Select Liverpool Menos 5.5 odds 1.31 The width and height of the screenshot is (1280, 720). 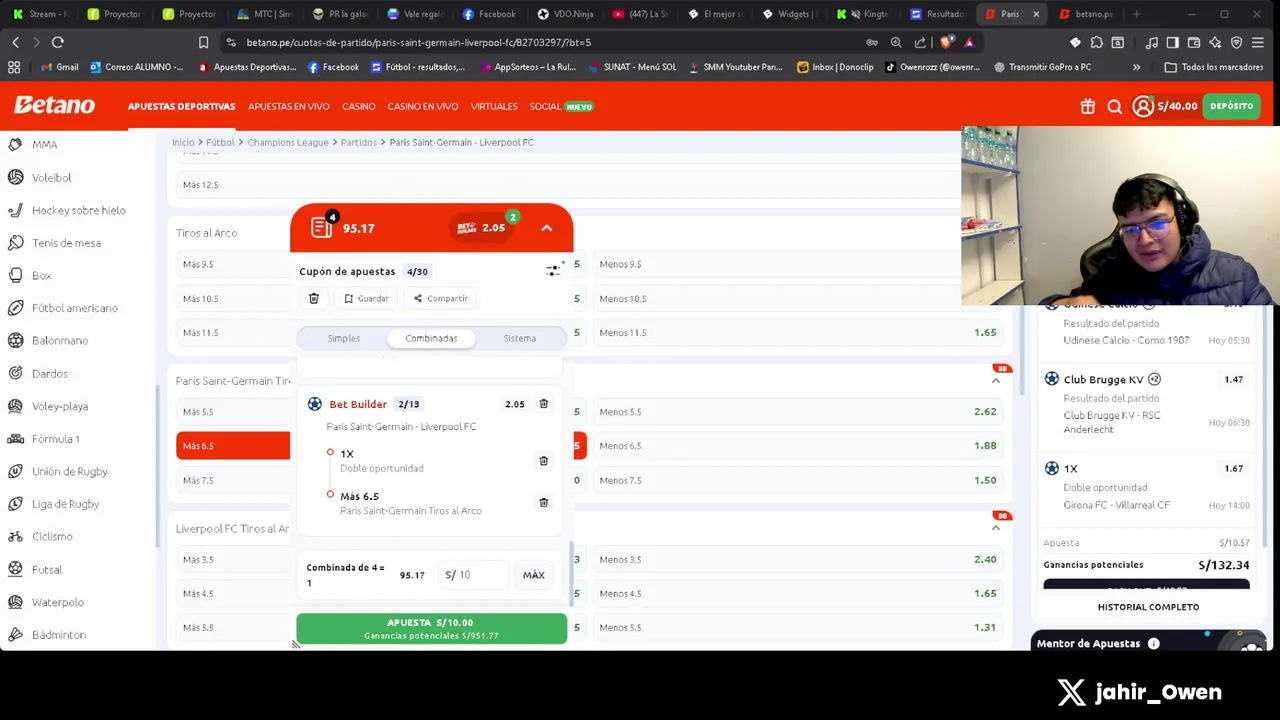coord(797,628)
